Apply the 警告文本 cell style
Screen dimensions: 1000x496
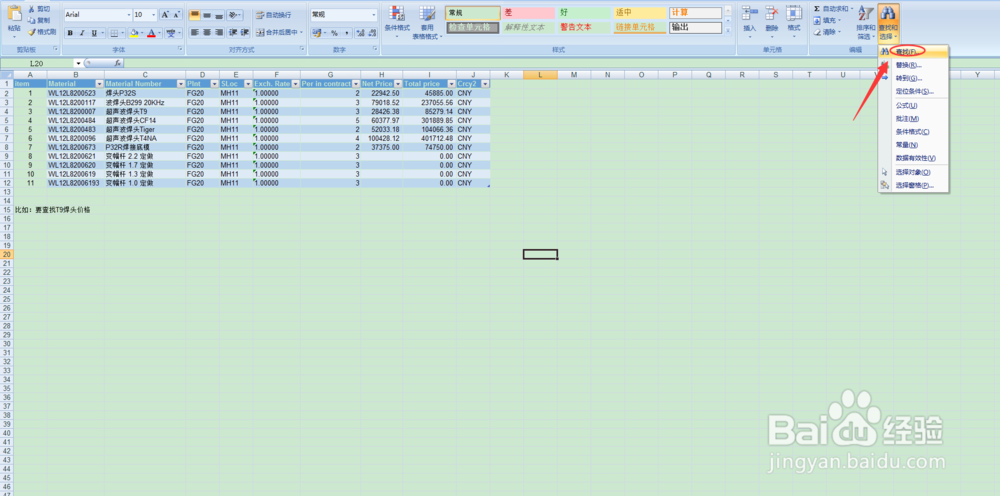coord(584,27)
